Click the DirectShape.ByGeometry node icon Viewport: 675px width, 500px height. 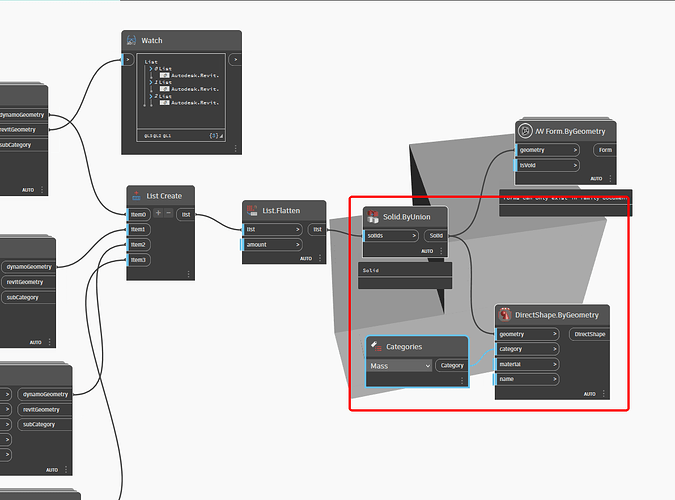click(x=505, y=314)
